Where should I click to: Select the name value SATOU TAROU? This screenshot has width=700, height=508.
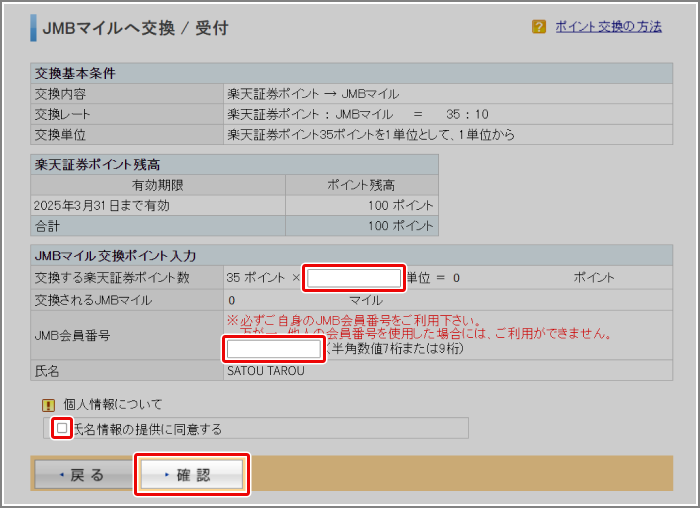266,371
